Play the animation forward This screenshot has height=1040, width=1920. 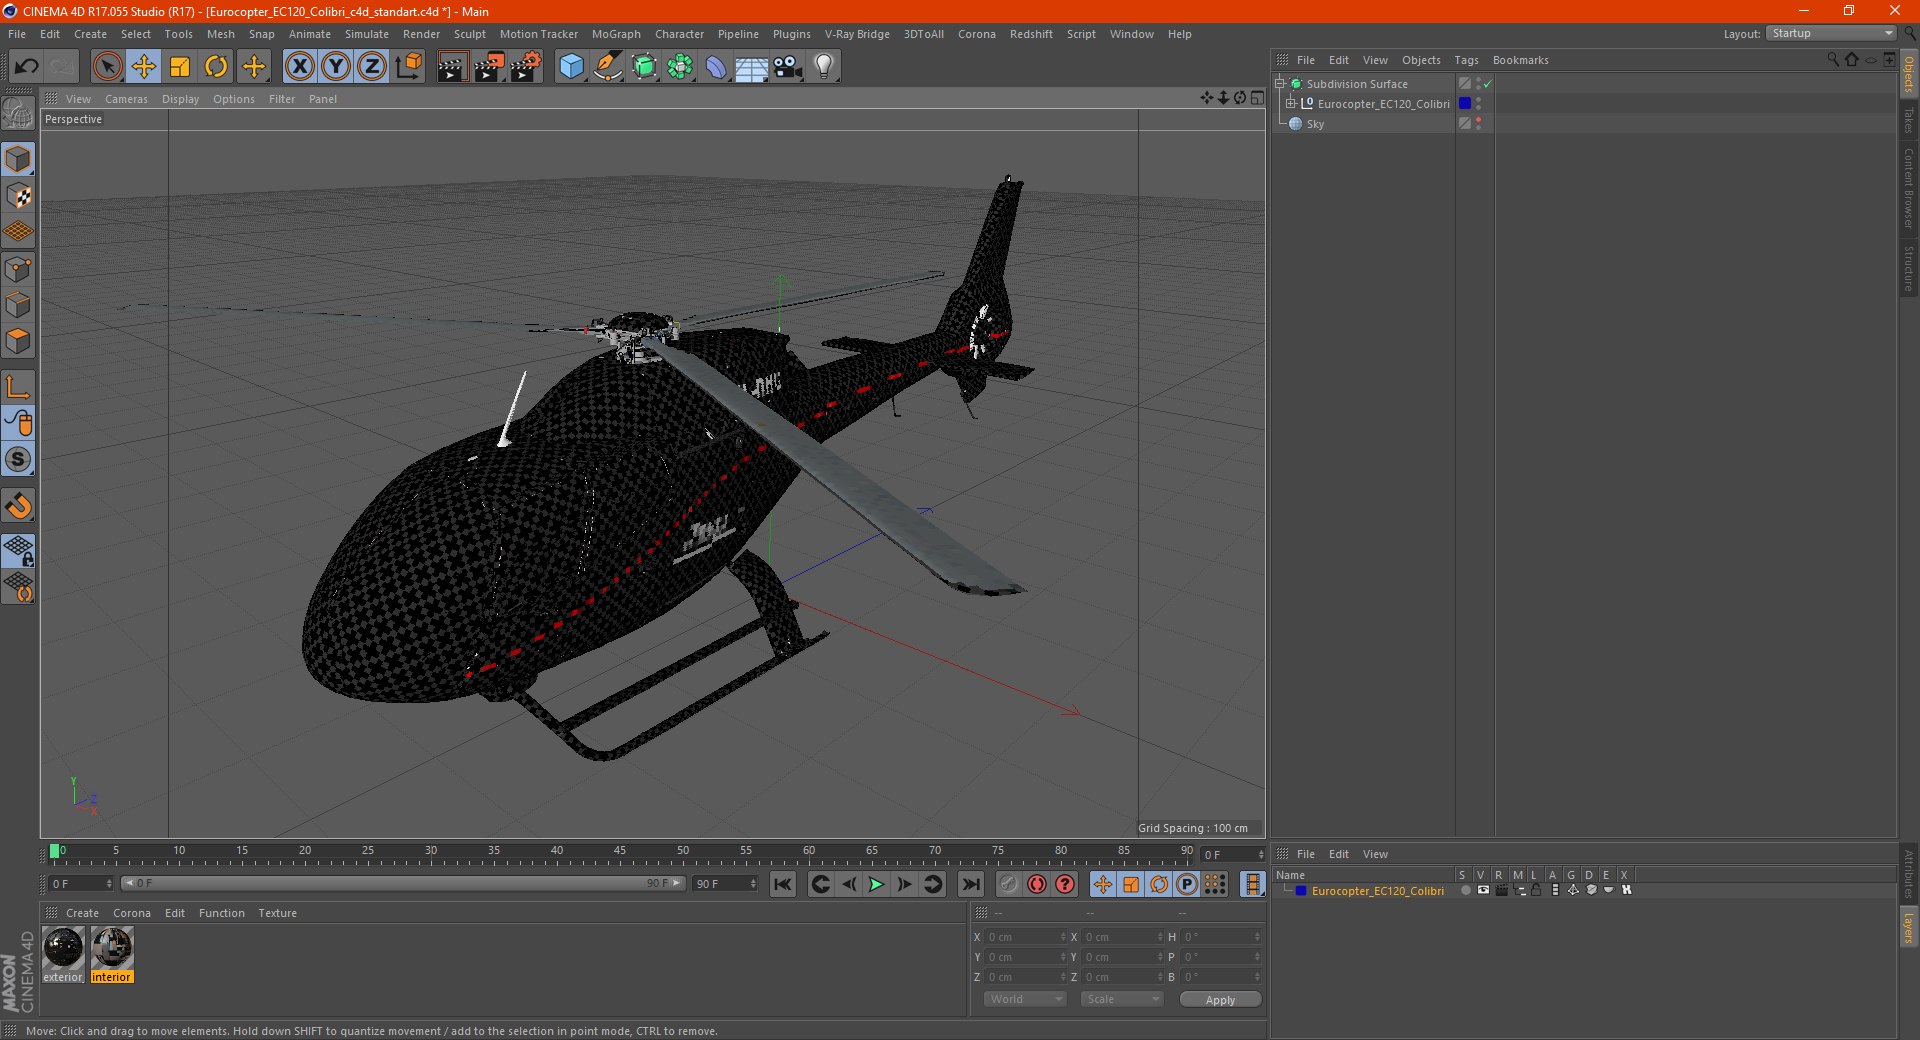point(876,884)
